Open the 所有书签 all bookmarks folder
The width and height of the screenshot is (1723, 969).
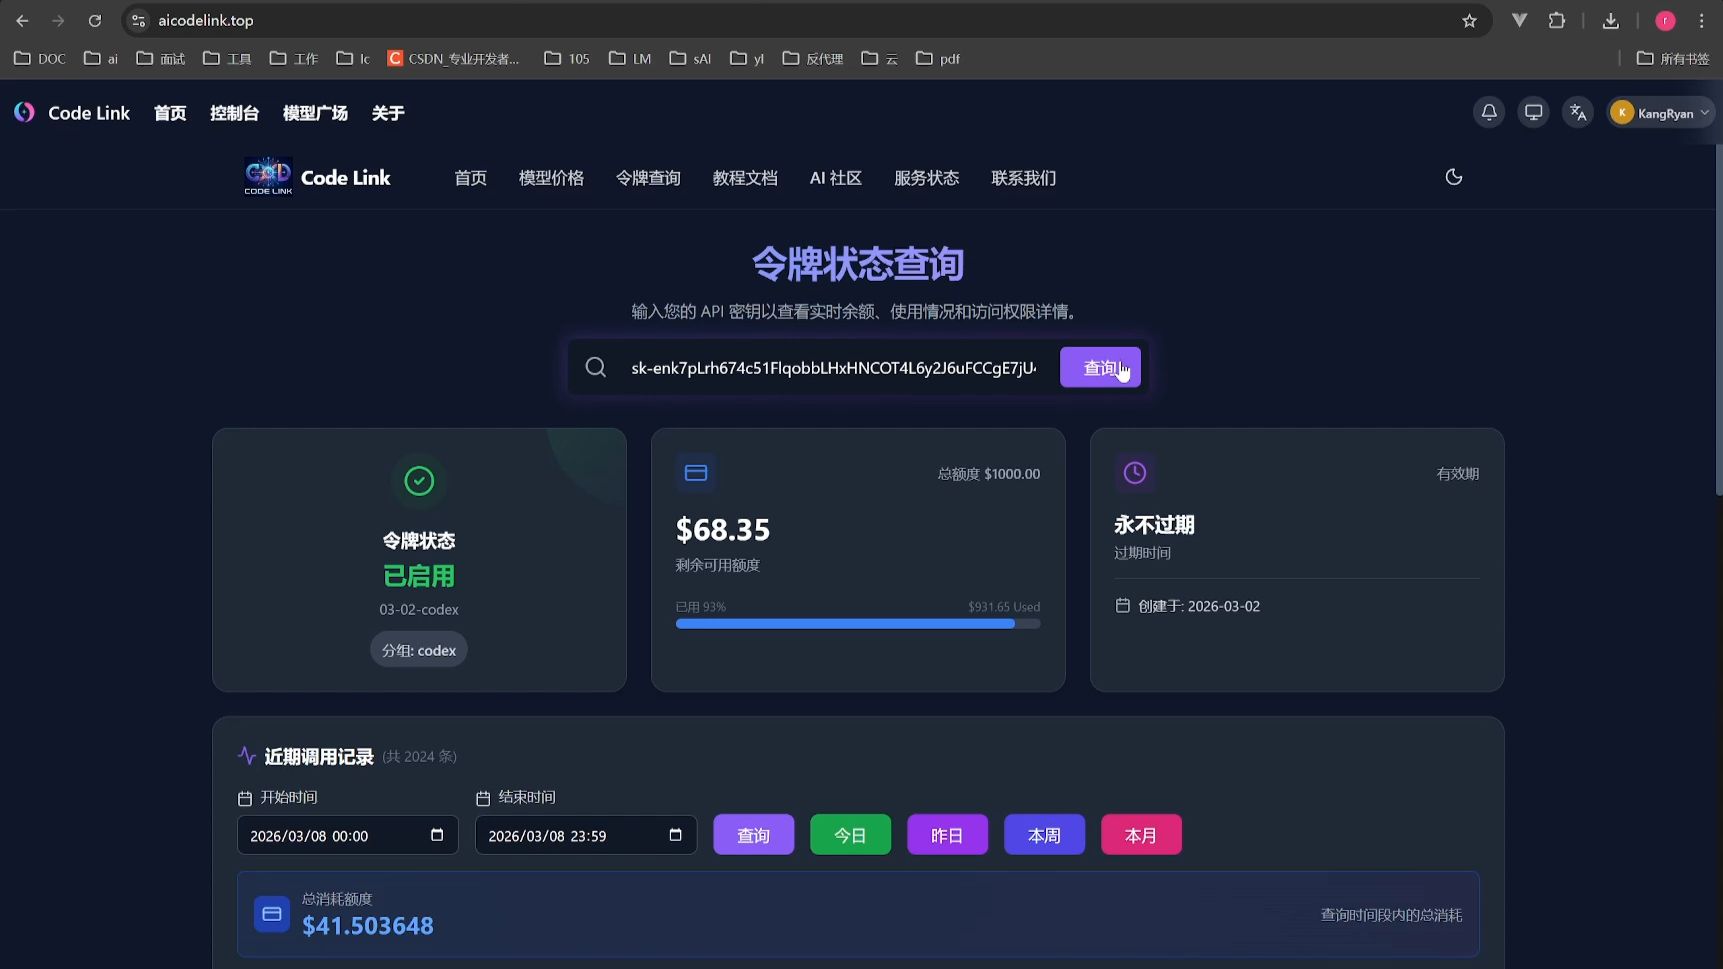[1673, 58]
